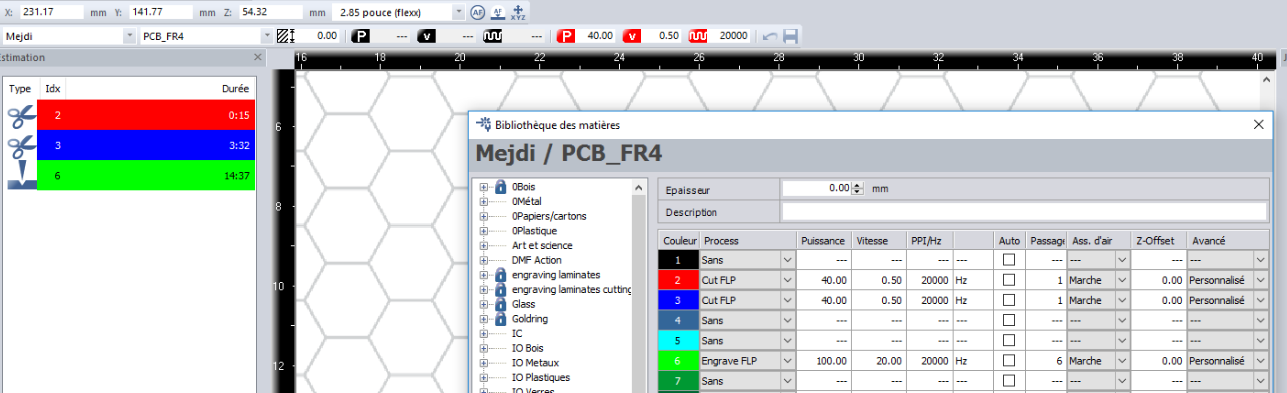The width and height of the screenshot is (1287, 393).
Task: Open the 2.85 pouce (flexx) lens dropdown
Action: 458,12
